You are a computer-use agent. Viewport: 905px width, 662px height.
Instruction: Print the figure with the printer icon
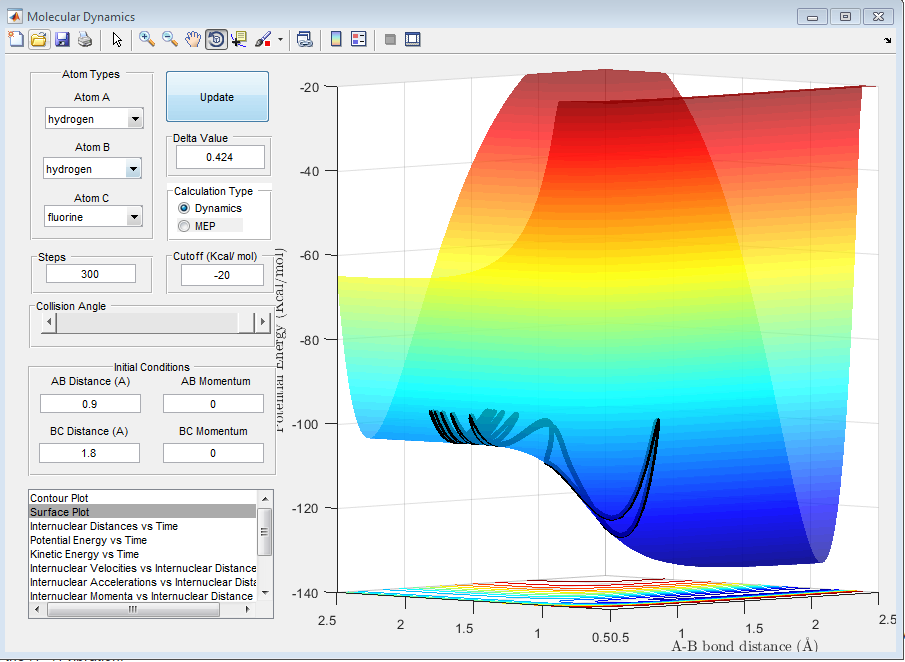85,40
